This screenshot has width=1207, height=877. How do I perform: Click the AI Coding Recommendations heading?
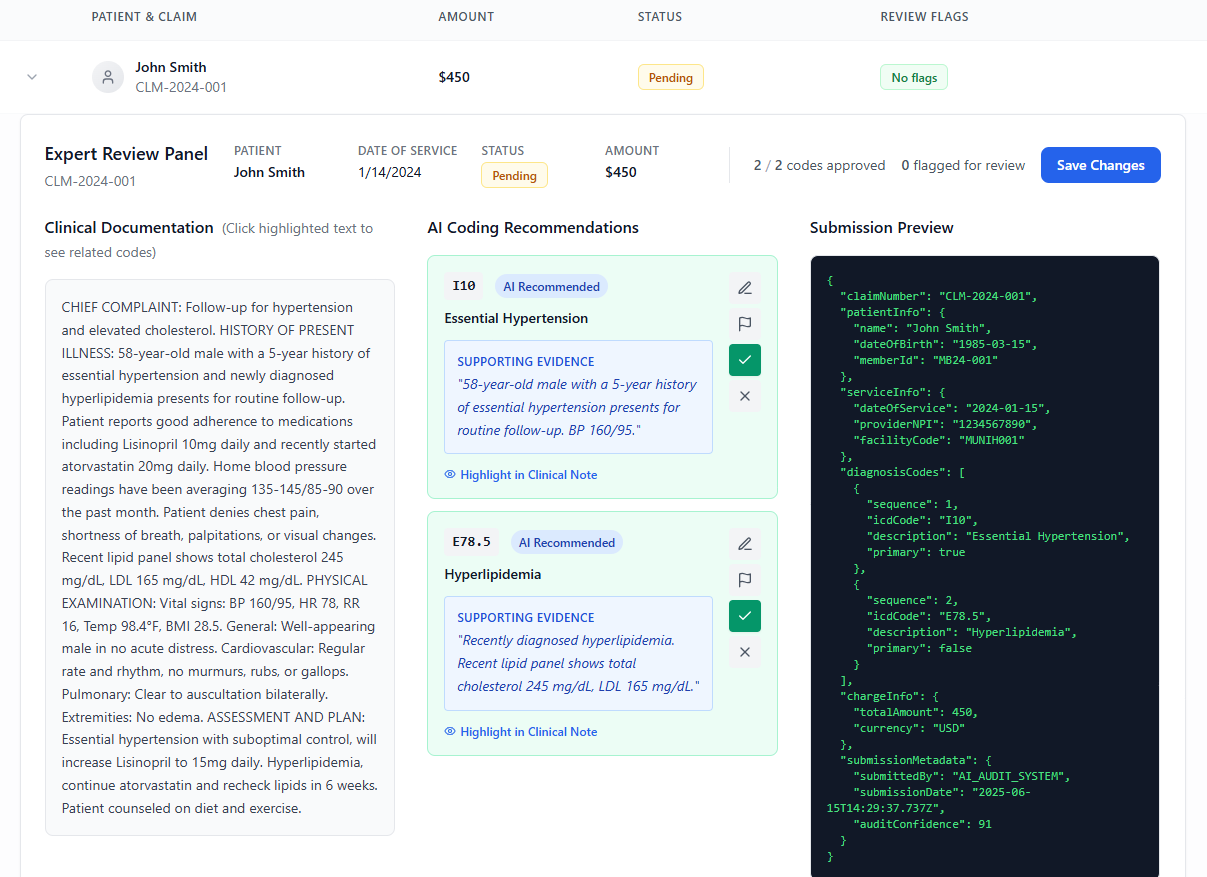click(x=533, y=228)
